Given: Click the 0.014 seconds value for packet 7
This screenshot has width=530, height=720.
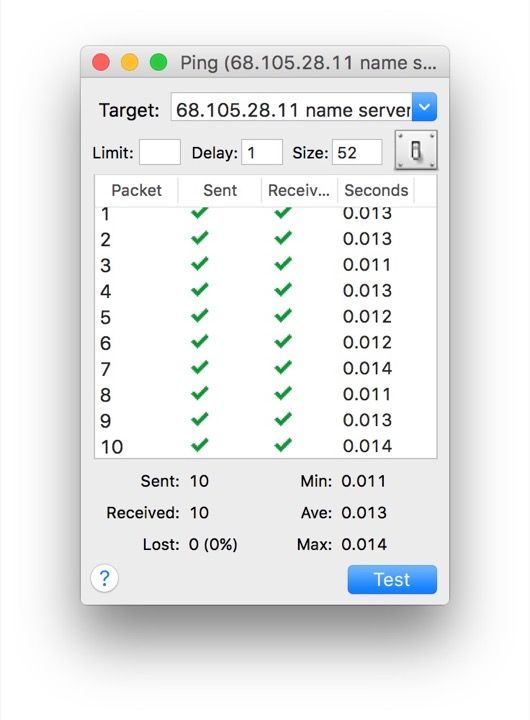Looking at the screenshot, I should (367, 368).
